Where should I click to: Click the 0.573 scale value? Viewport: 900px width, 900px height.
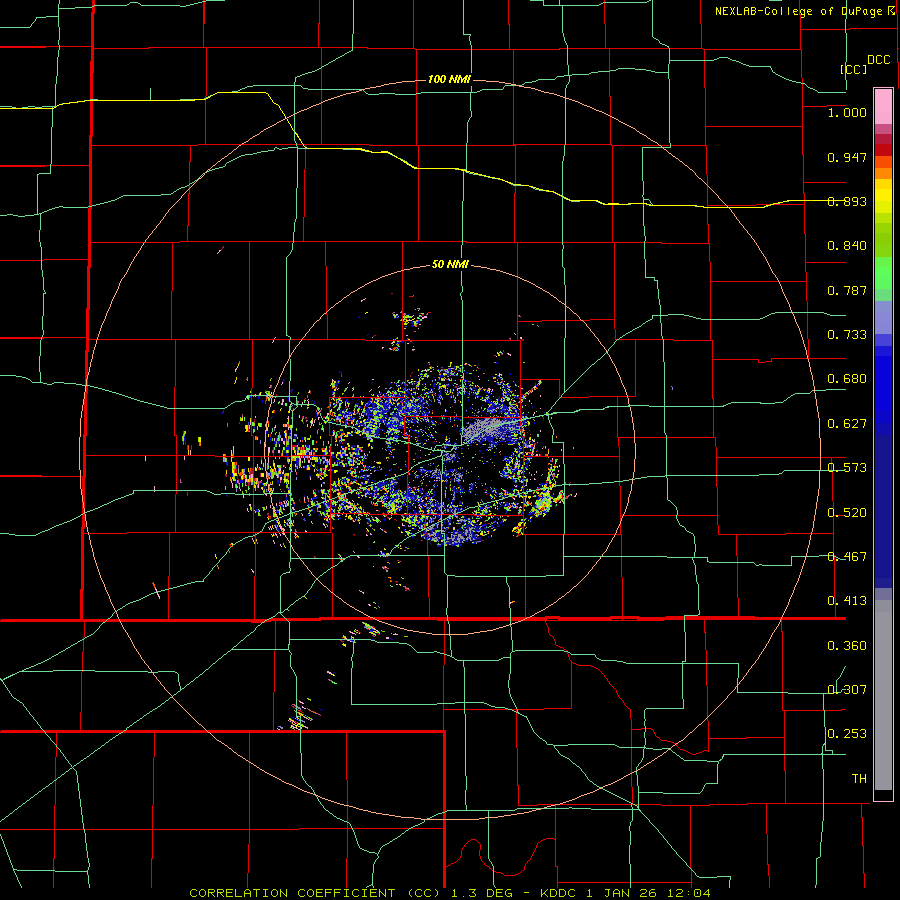point(847,468)
